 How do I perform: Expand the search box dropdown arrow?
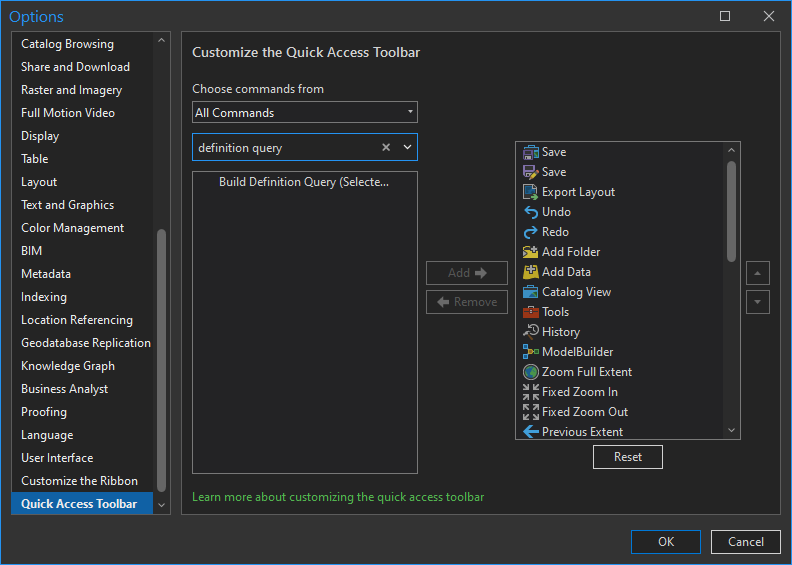(407, 148)
